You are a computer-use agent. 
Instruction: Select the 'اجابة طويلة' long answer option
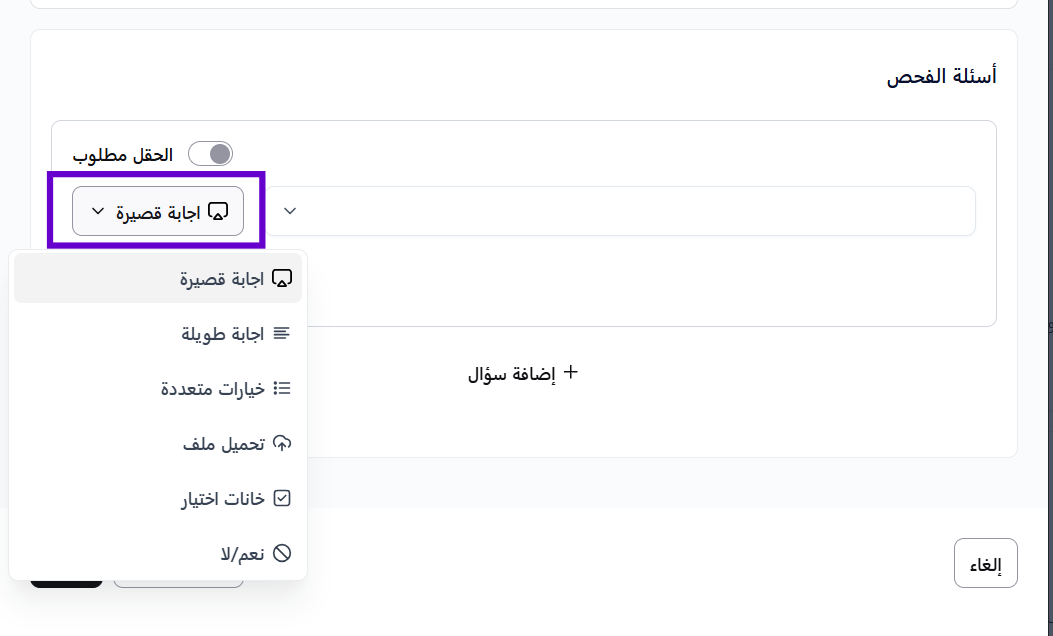(x=222, y=334)
